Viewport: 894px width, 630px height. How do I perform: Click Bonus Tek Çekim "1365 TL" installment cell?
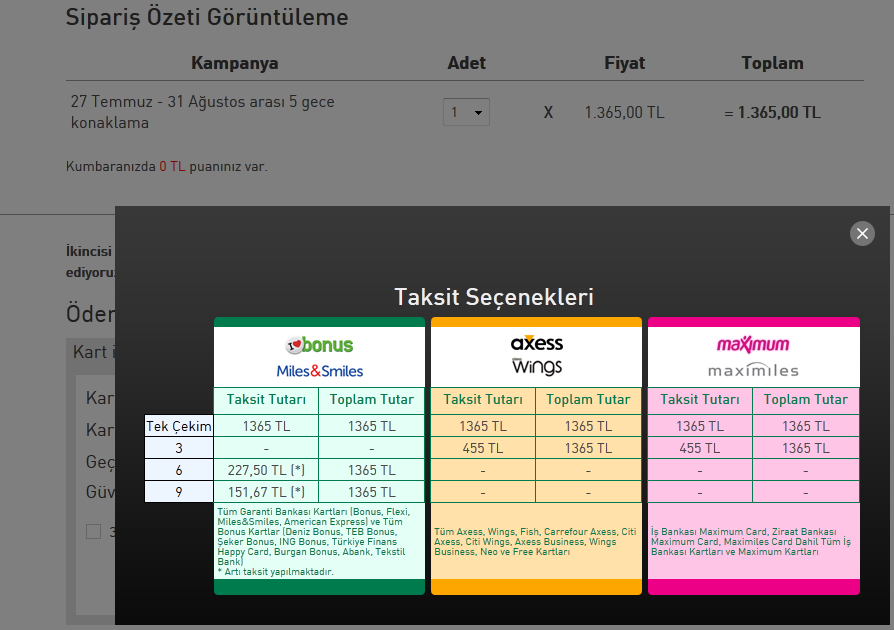[266, 426]
